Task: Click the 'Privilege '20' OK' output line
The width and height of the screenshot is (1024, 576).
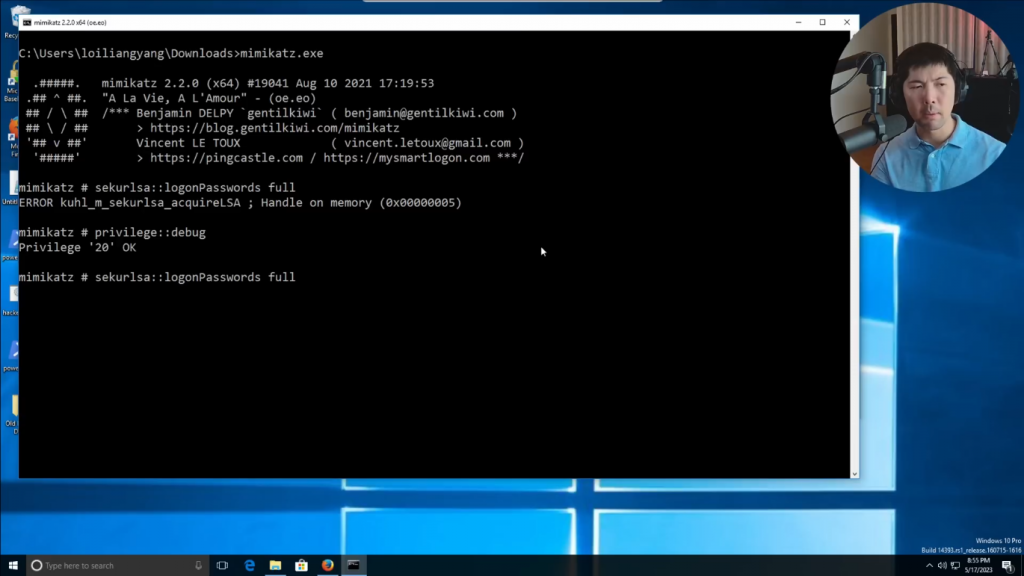Action: click(x=78, y=248)
